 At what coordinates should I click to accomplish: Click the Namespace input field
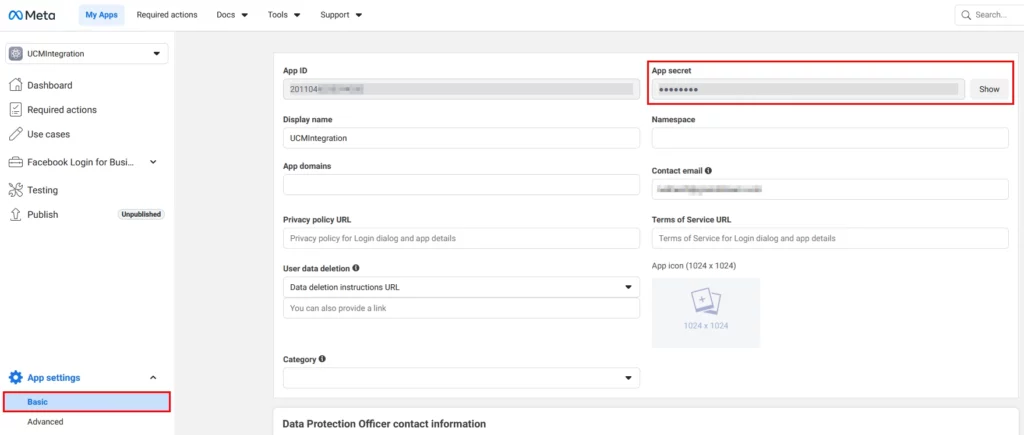coord(830,138)
